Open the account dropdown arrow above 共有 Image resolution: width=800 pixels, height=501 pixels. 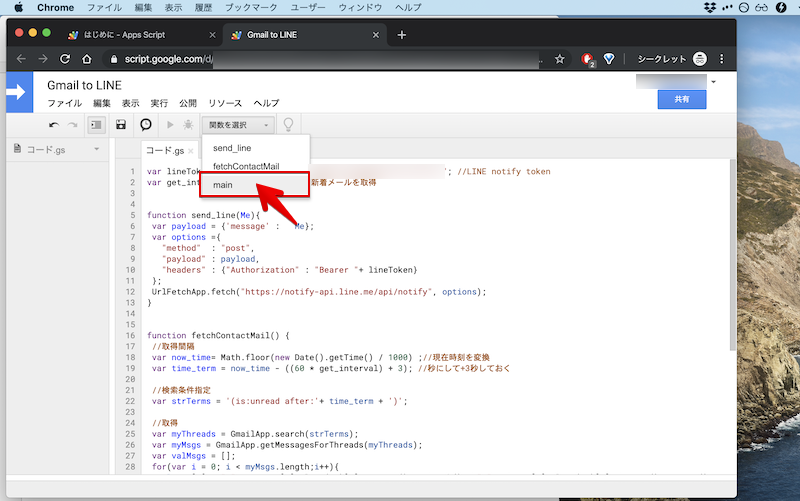point(713,81)
